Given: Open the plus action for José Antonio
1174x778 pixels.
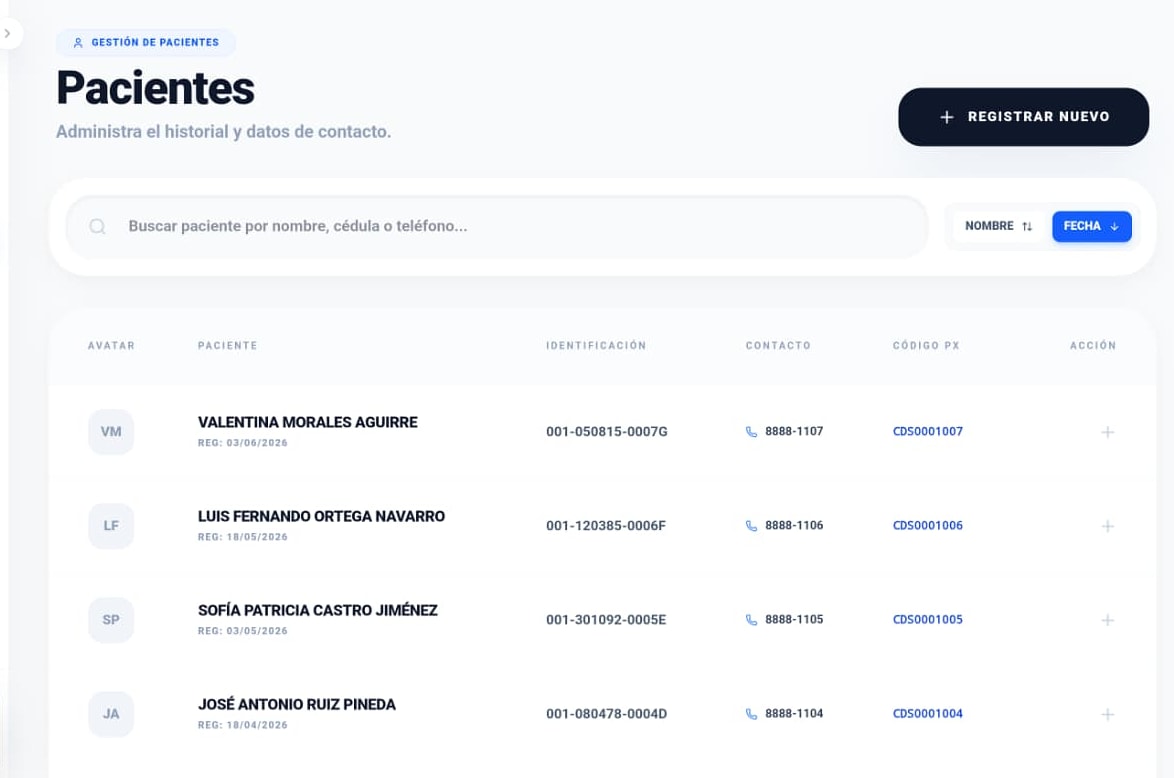Looking at the screenshot, I should (x=1107, y=714).
